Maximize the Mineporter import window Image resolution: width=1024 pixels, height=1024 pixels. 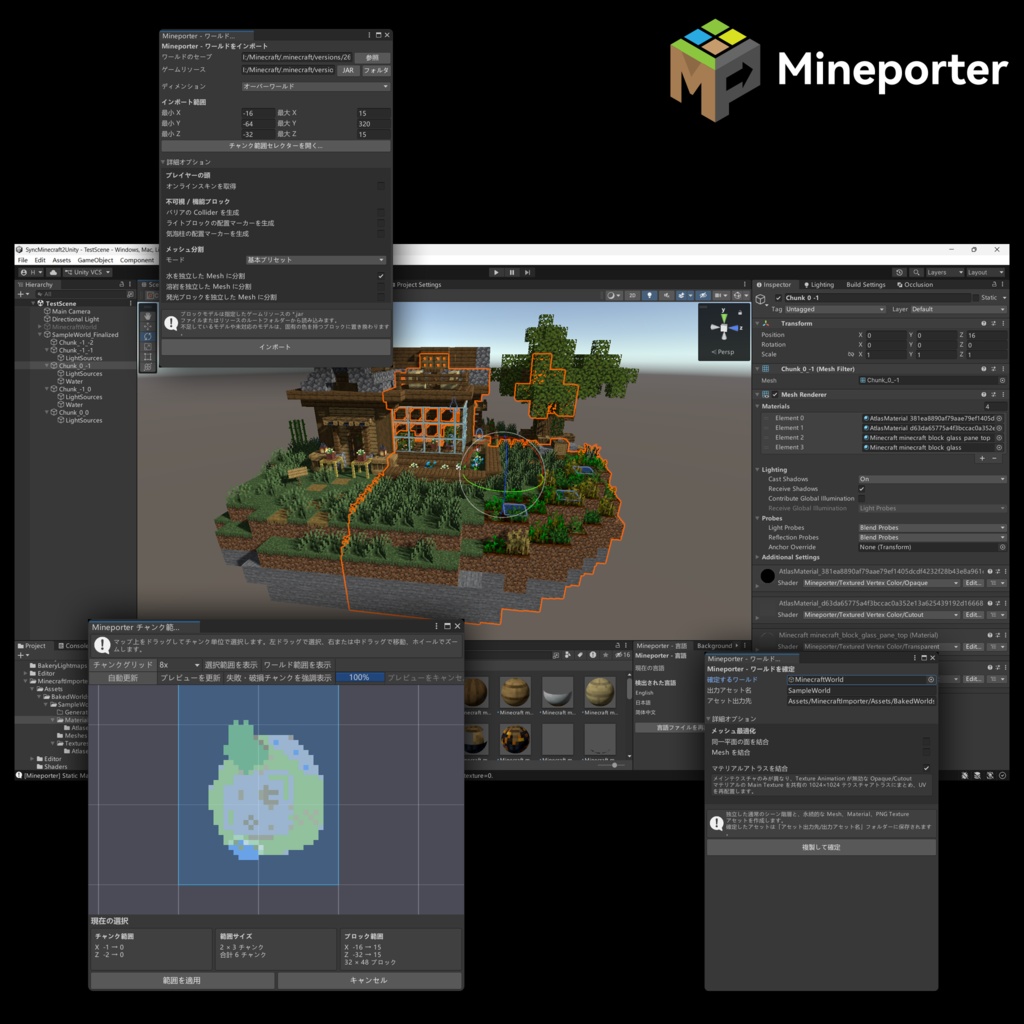378,35
